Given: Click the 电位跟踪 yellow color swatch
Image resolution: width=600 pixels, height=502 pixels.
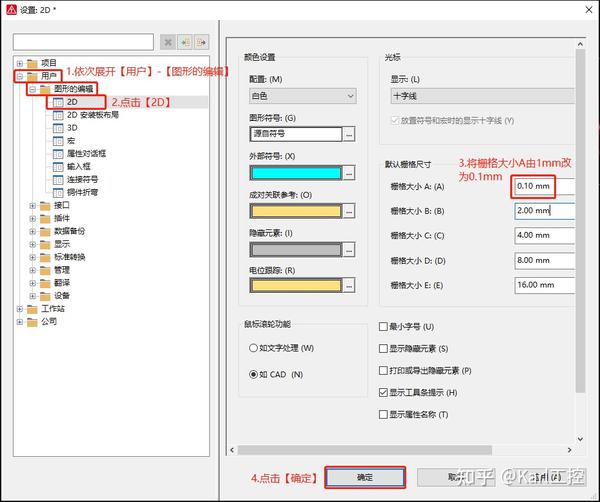Looking at the screenshot, I should [296, 285].
